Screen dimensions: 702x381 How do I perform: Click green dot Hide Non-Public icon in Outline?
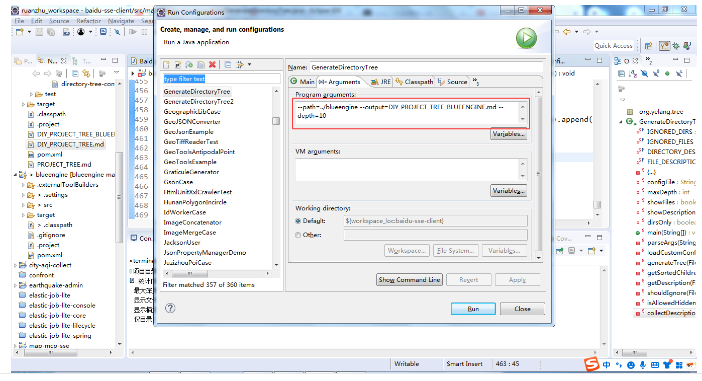(x=667, y=73)
